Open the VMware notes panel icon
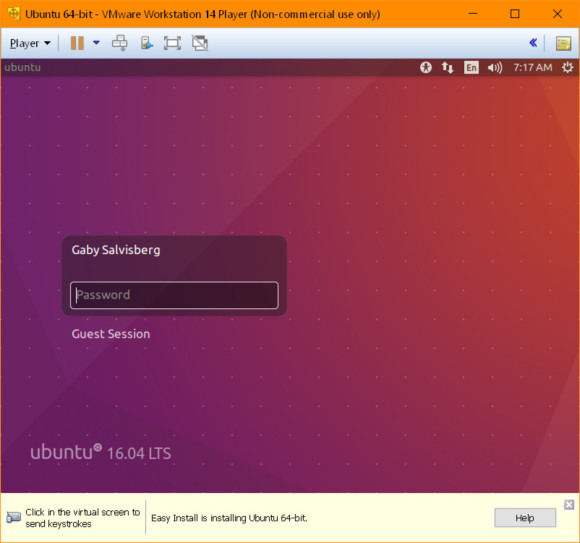 563,43
